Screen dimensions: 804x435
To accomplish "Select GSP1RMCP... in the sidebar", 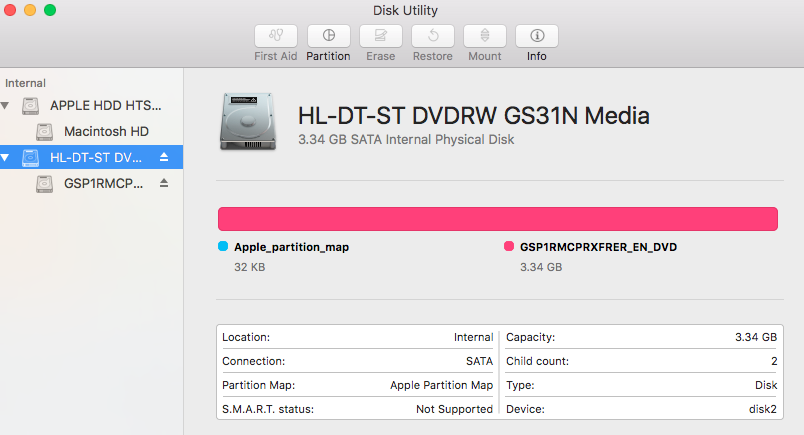I will [x=91, y=183].
